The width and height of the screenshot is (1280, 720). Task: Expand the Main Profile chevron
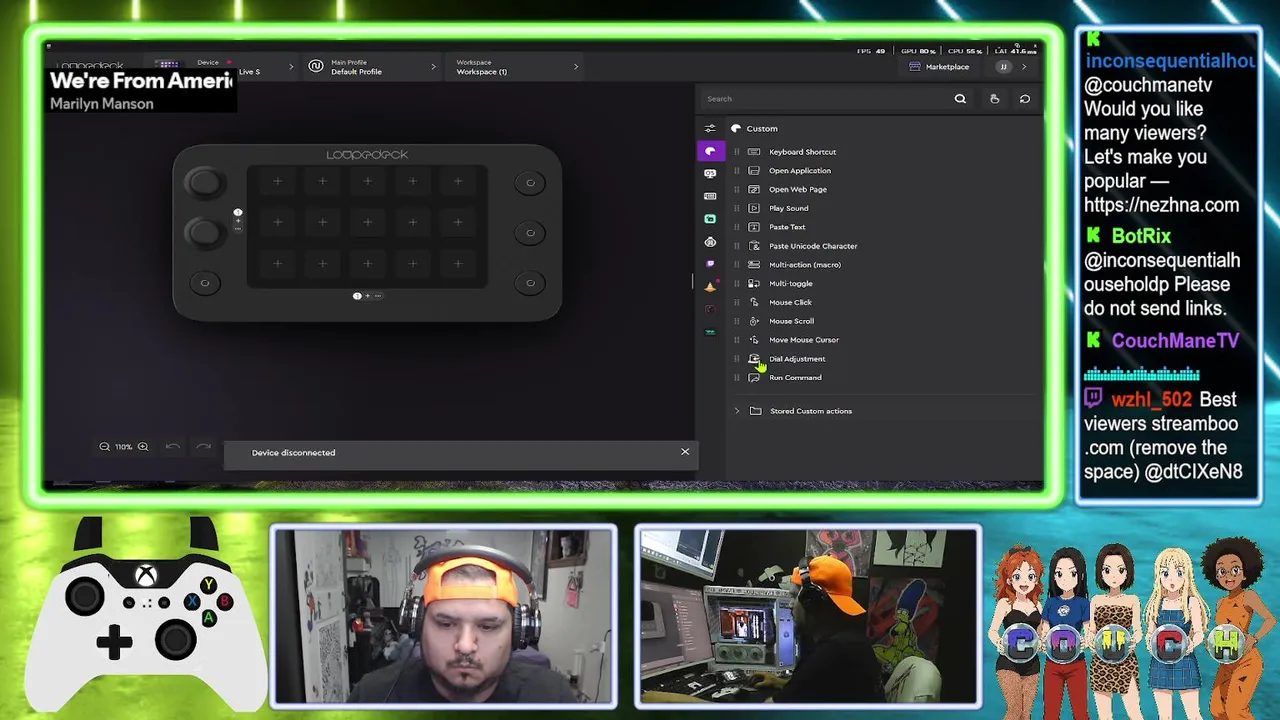[433, 67]
